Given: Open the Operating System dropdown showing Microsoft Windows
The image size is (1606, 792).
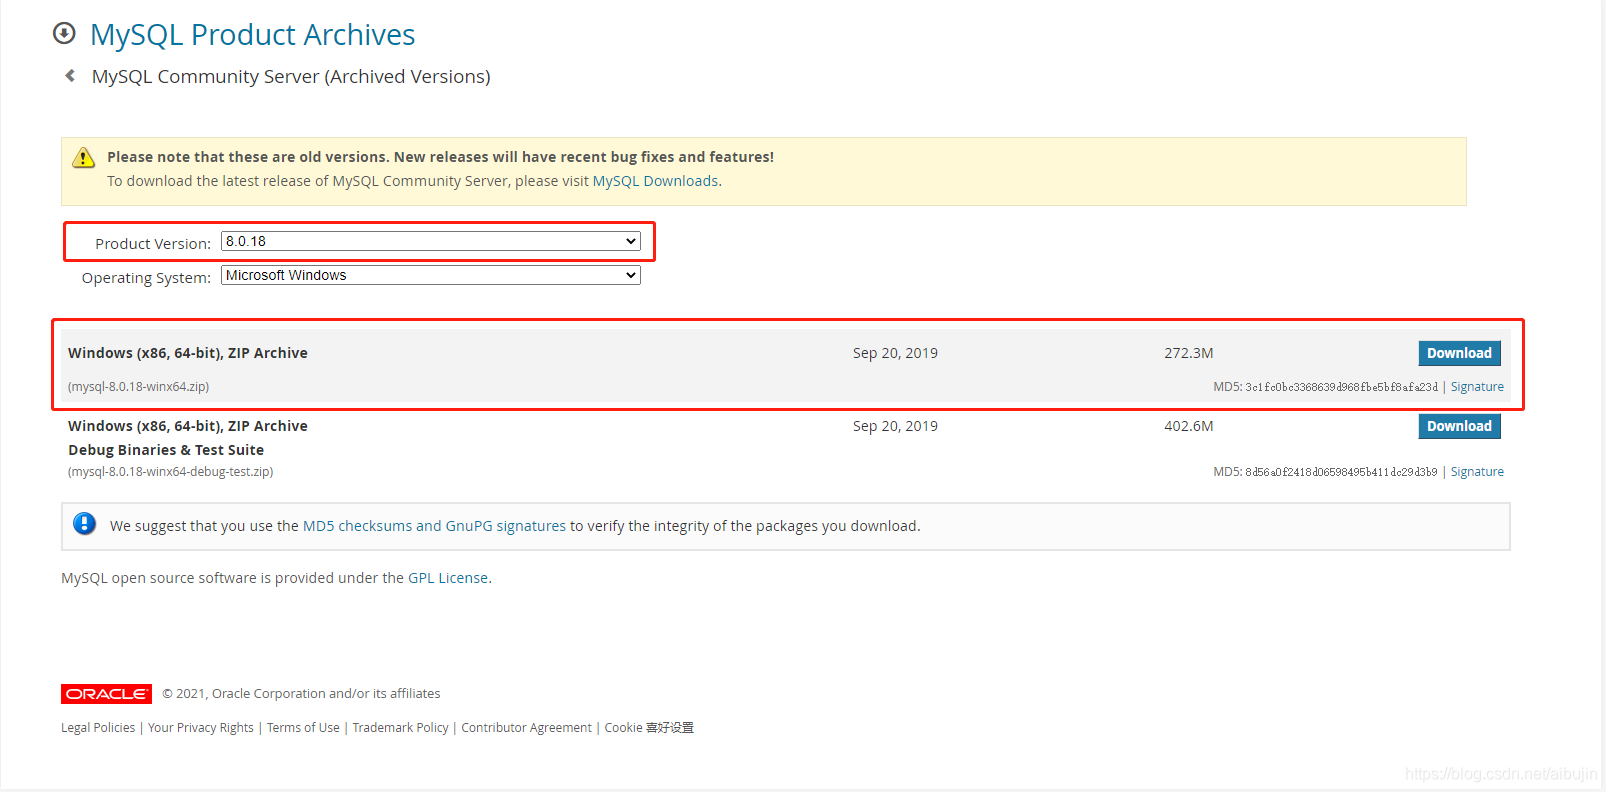Looking at the screenshot, I should (430, 275).
